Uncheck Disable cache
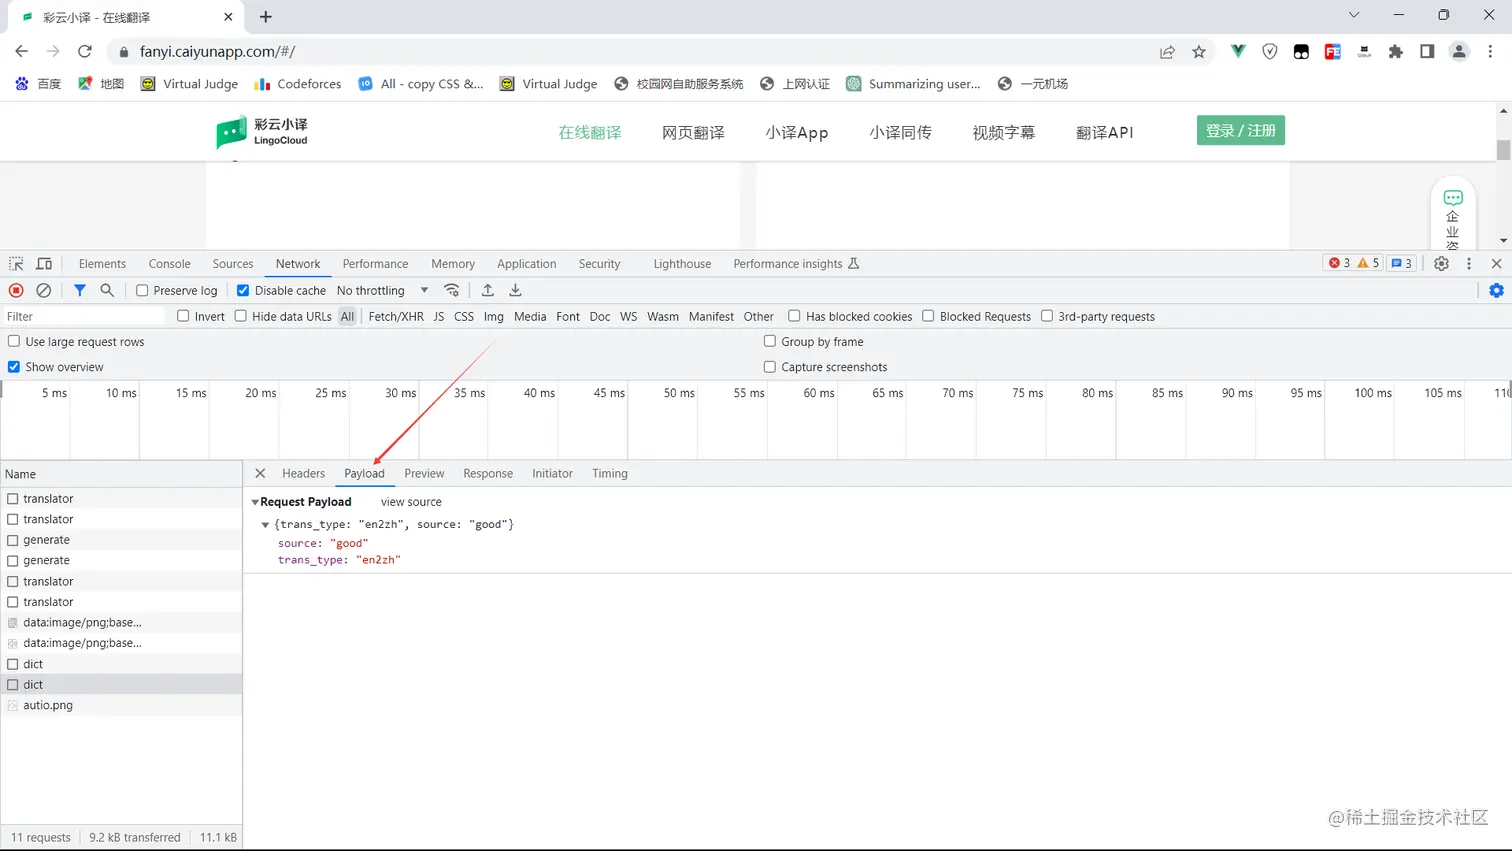 [243, 290]
